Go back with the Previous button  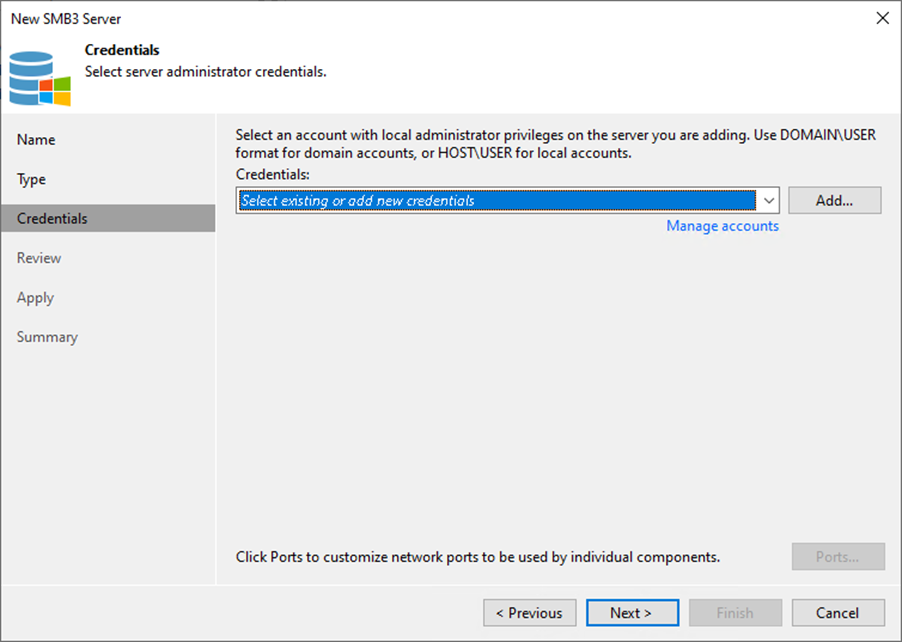(x=529, y=613)
